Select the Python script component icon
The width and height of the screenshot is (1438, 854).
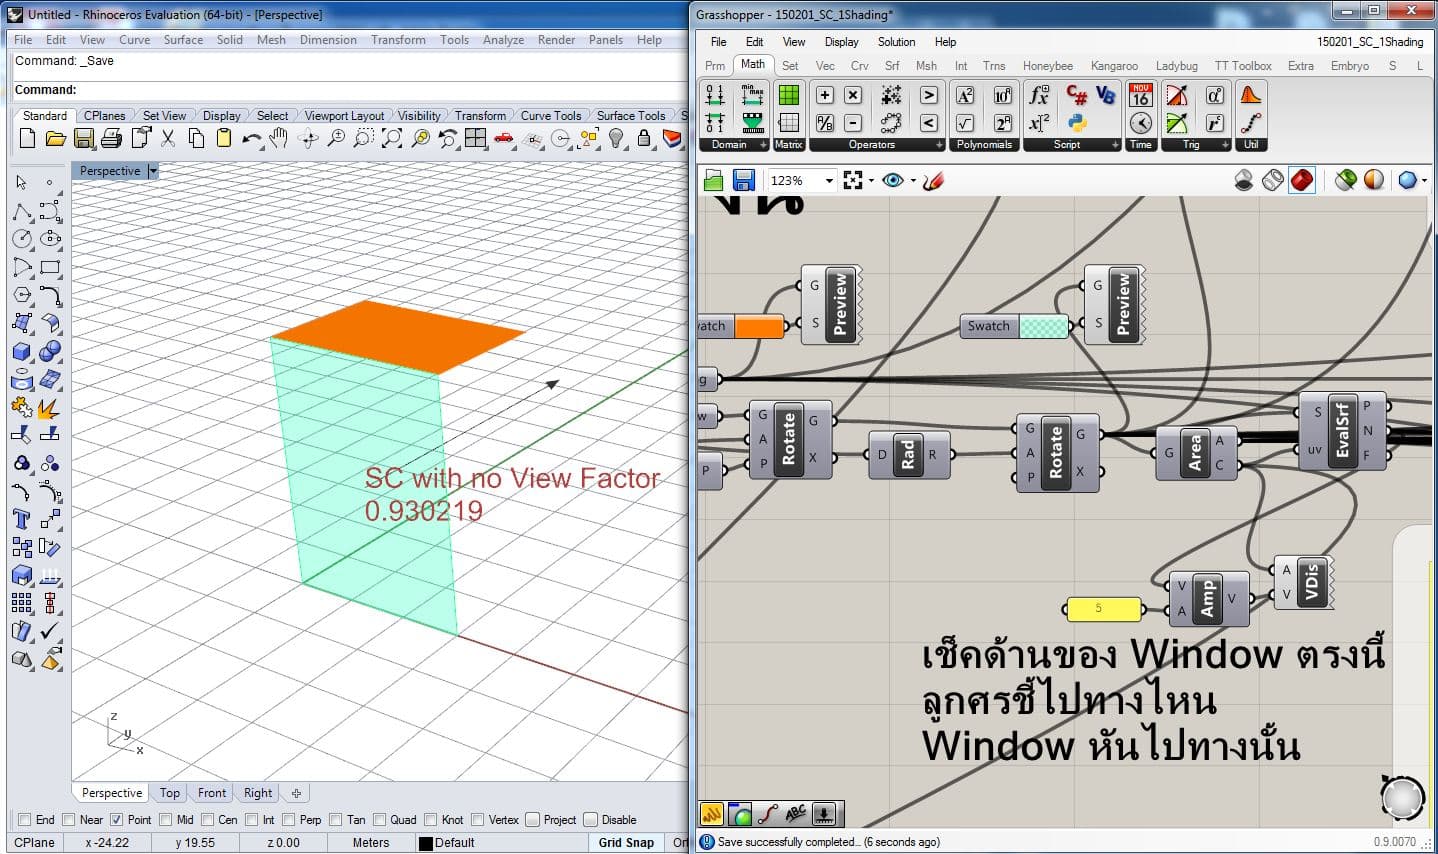click(x=1076, y=123)
